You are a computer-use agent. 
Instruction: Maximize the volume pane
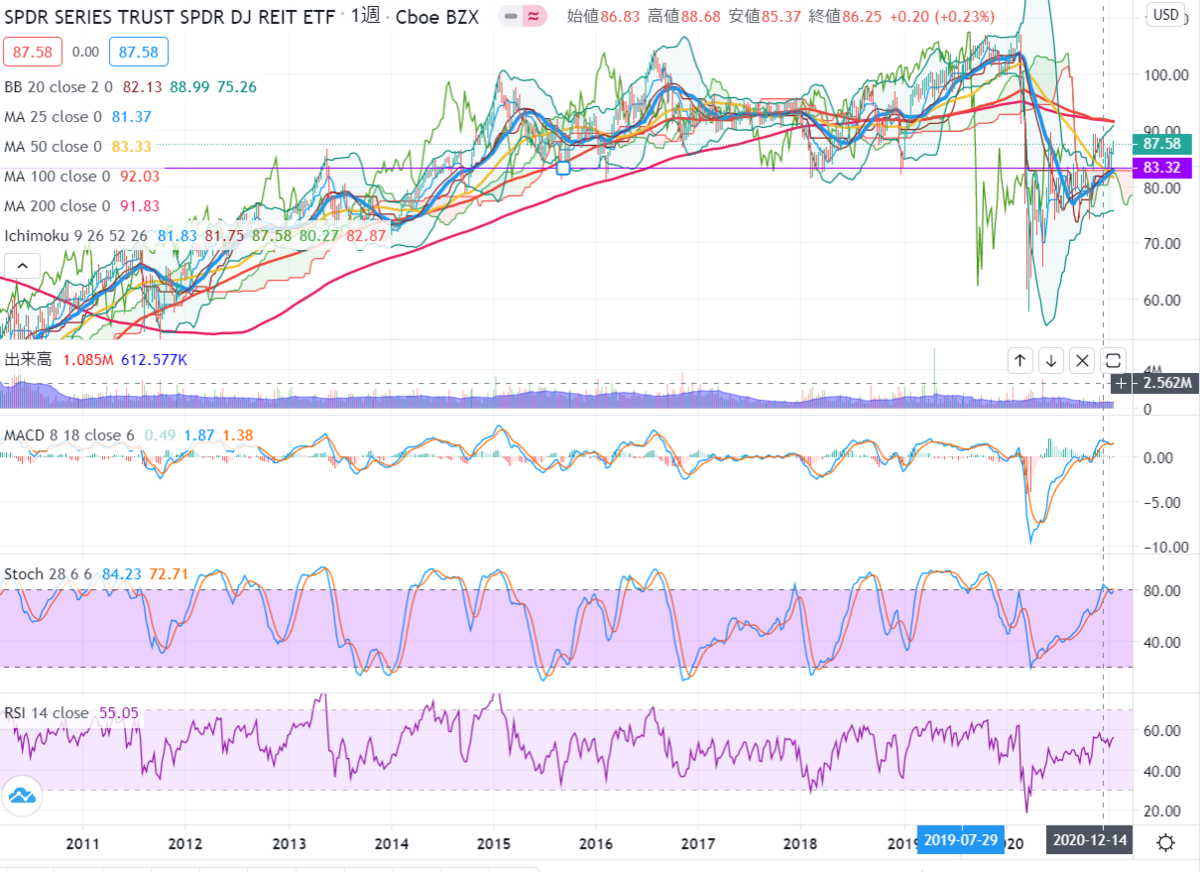point(1113,361)
